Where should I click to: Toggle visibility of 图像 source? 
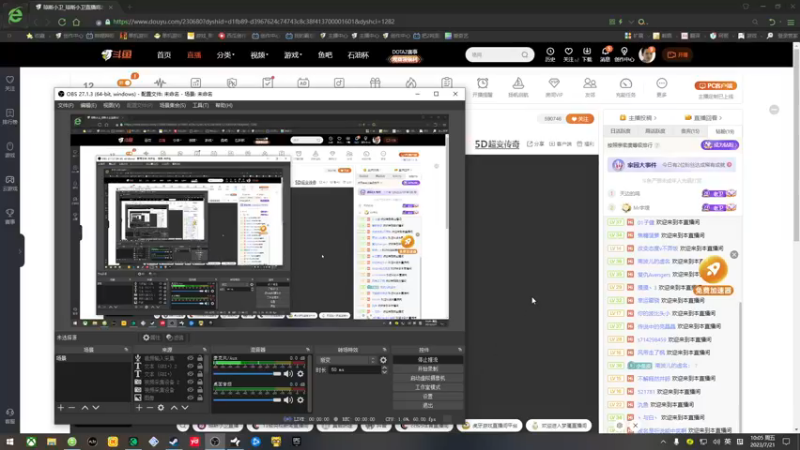coord(190,397)
